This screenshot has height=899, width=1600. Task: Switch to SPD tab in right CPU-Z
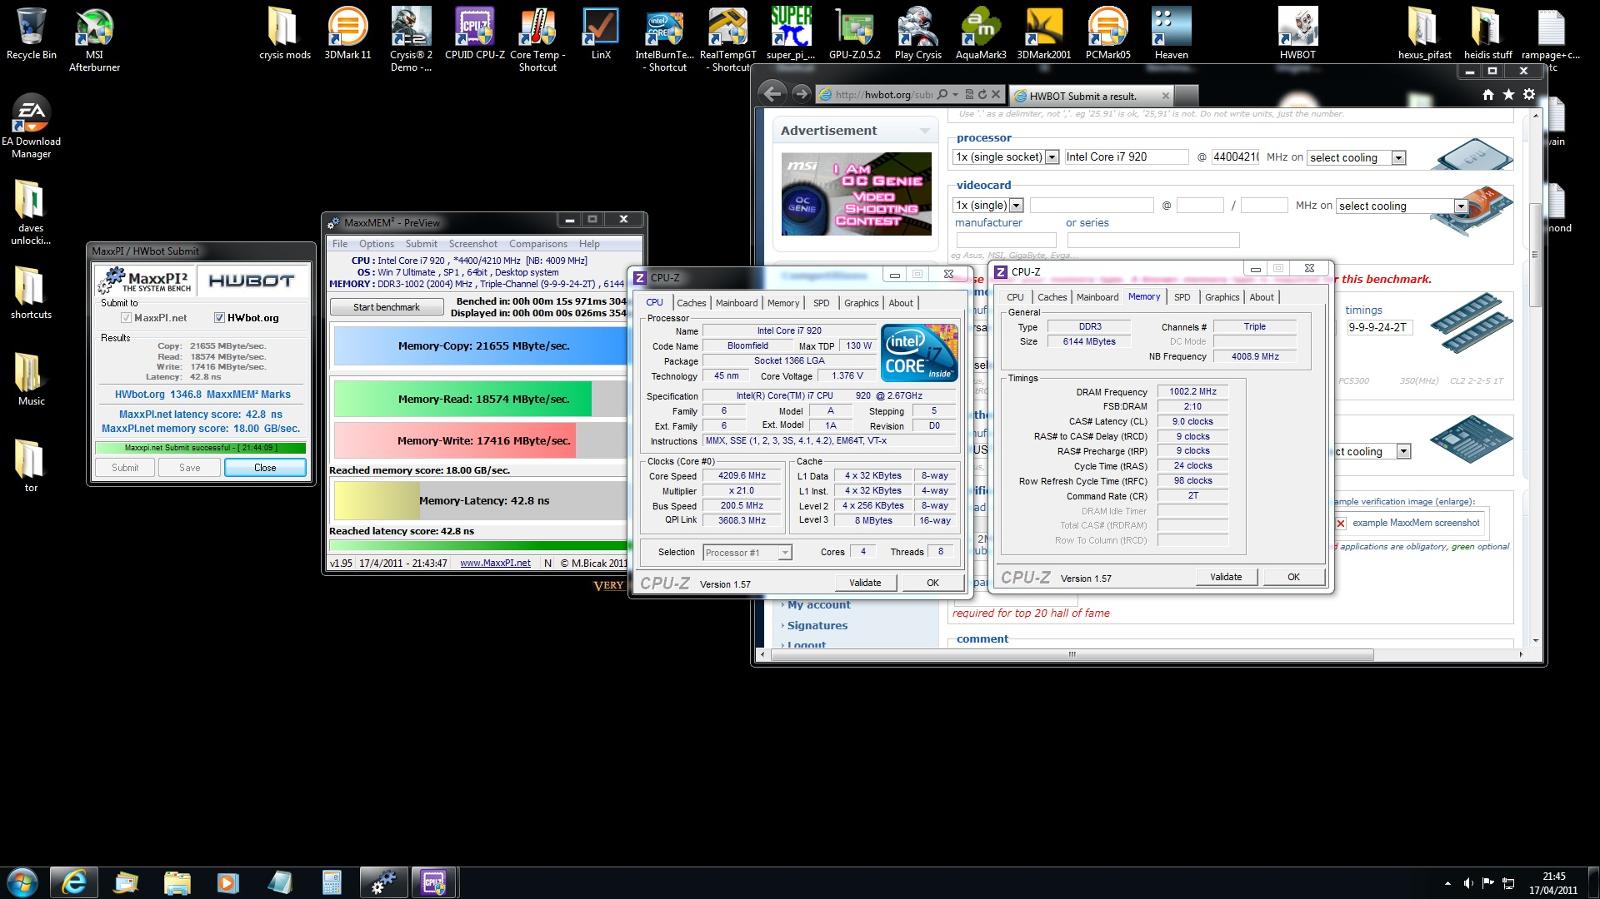coord(1182,297)
